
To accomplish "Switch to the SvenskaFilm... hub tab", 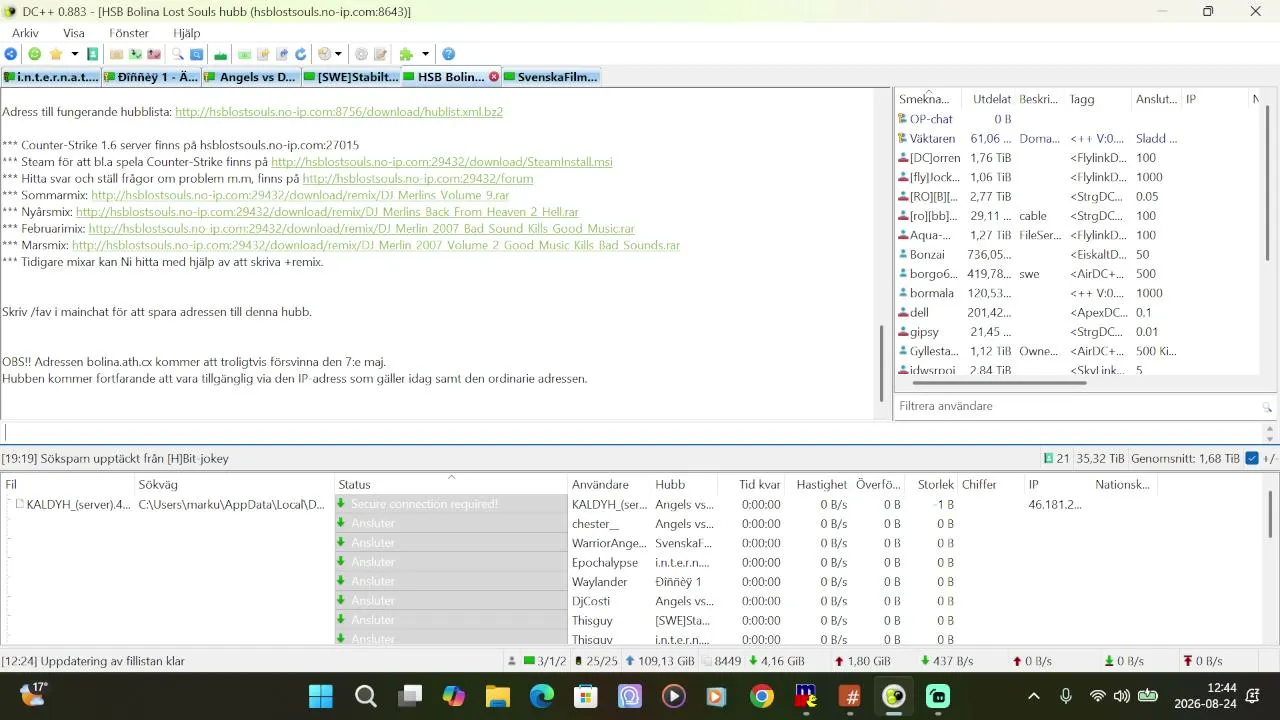I will coord(551,77).
